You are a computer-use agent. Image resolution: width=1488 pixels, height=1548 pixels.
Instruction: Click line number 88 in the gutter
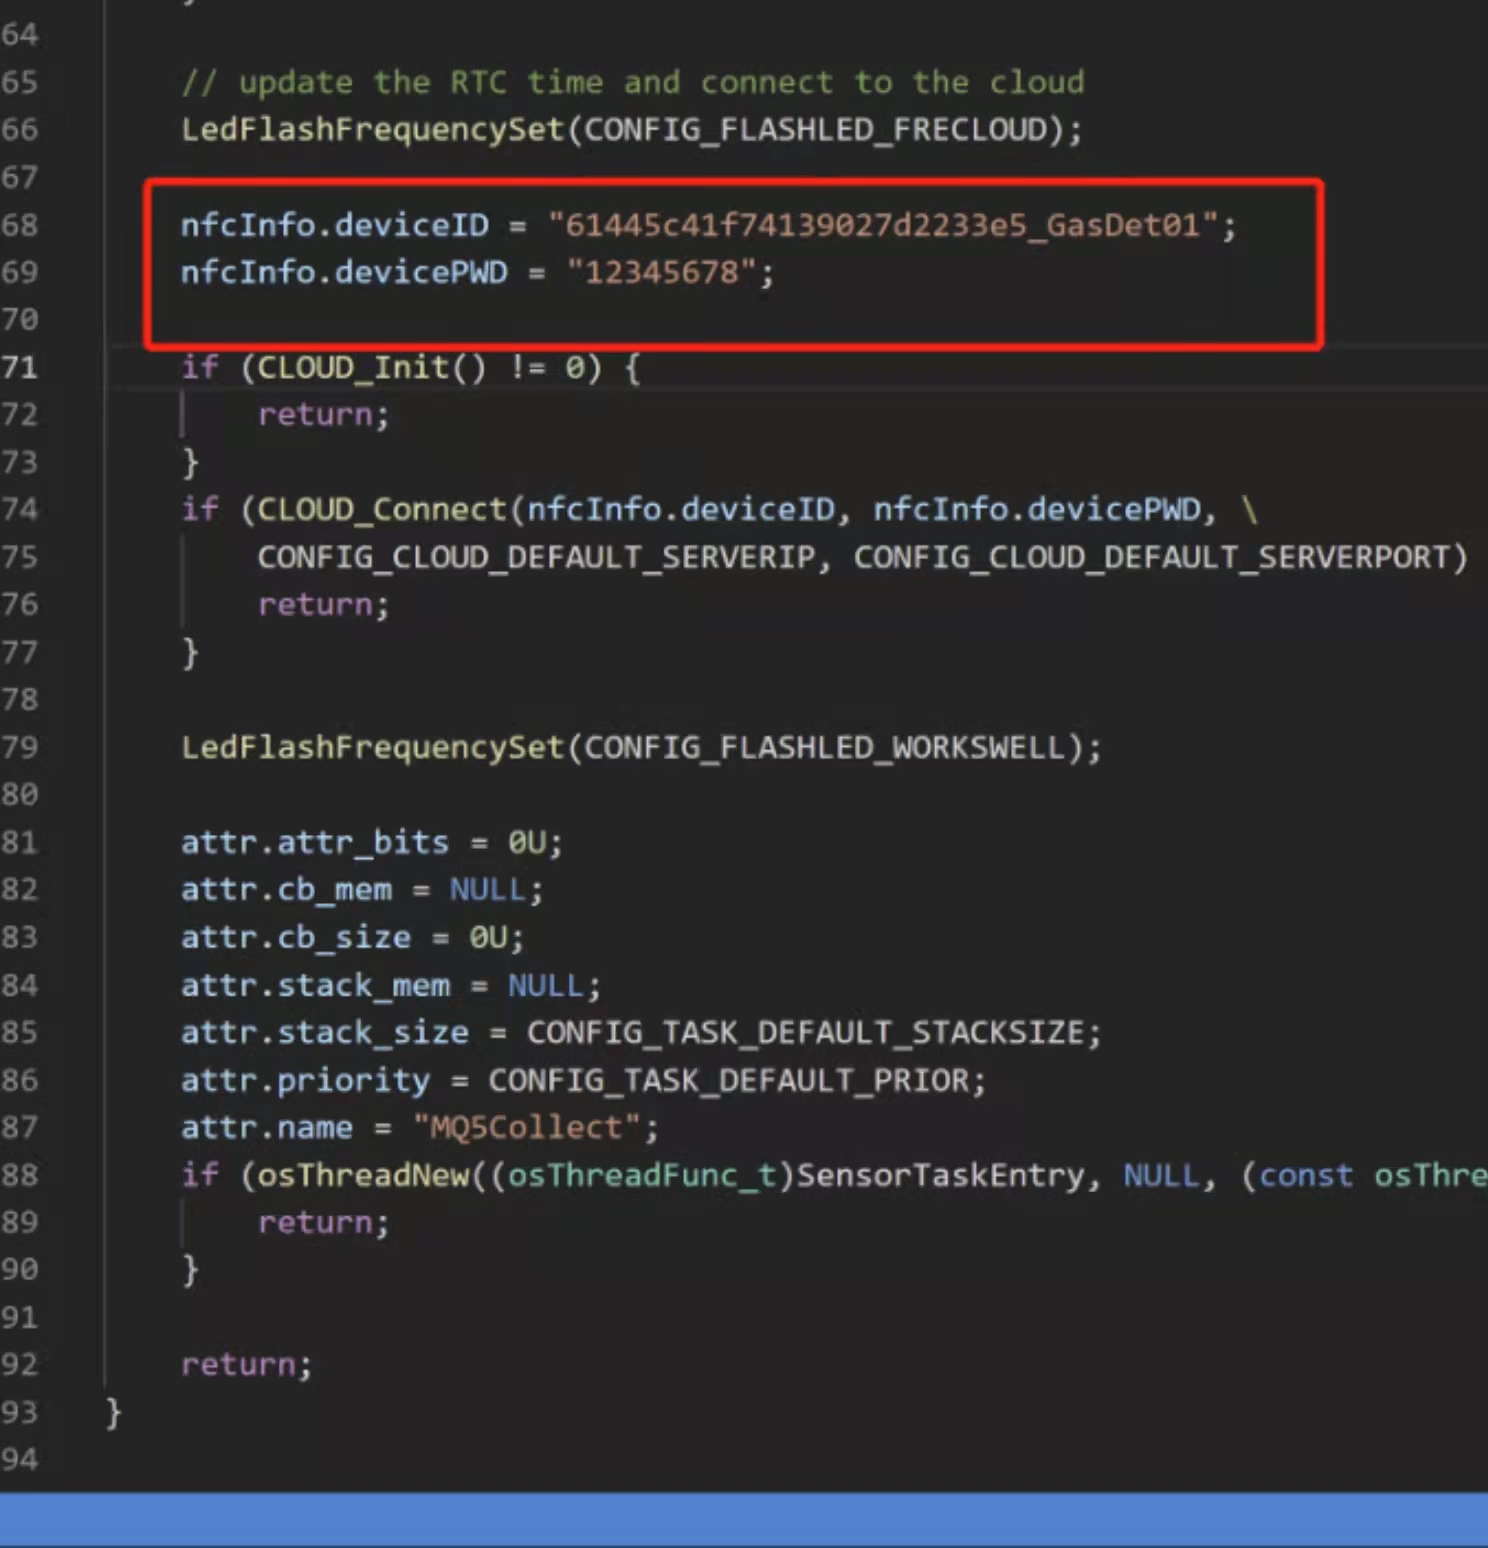(x=19, y=1175)
